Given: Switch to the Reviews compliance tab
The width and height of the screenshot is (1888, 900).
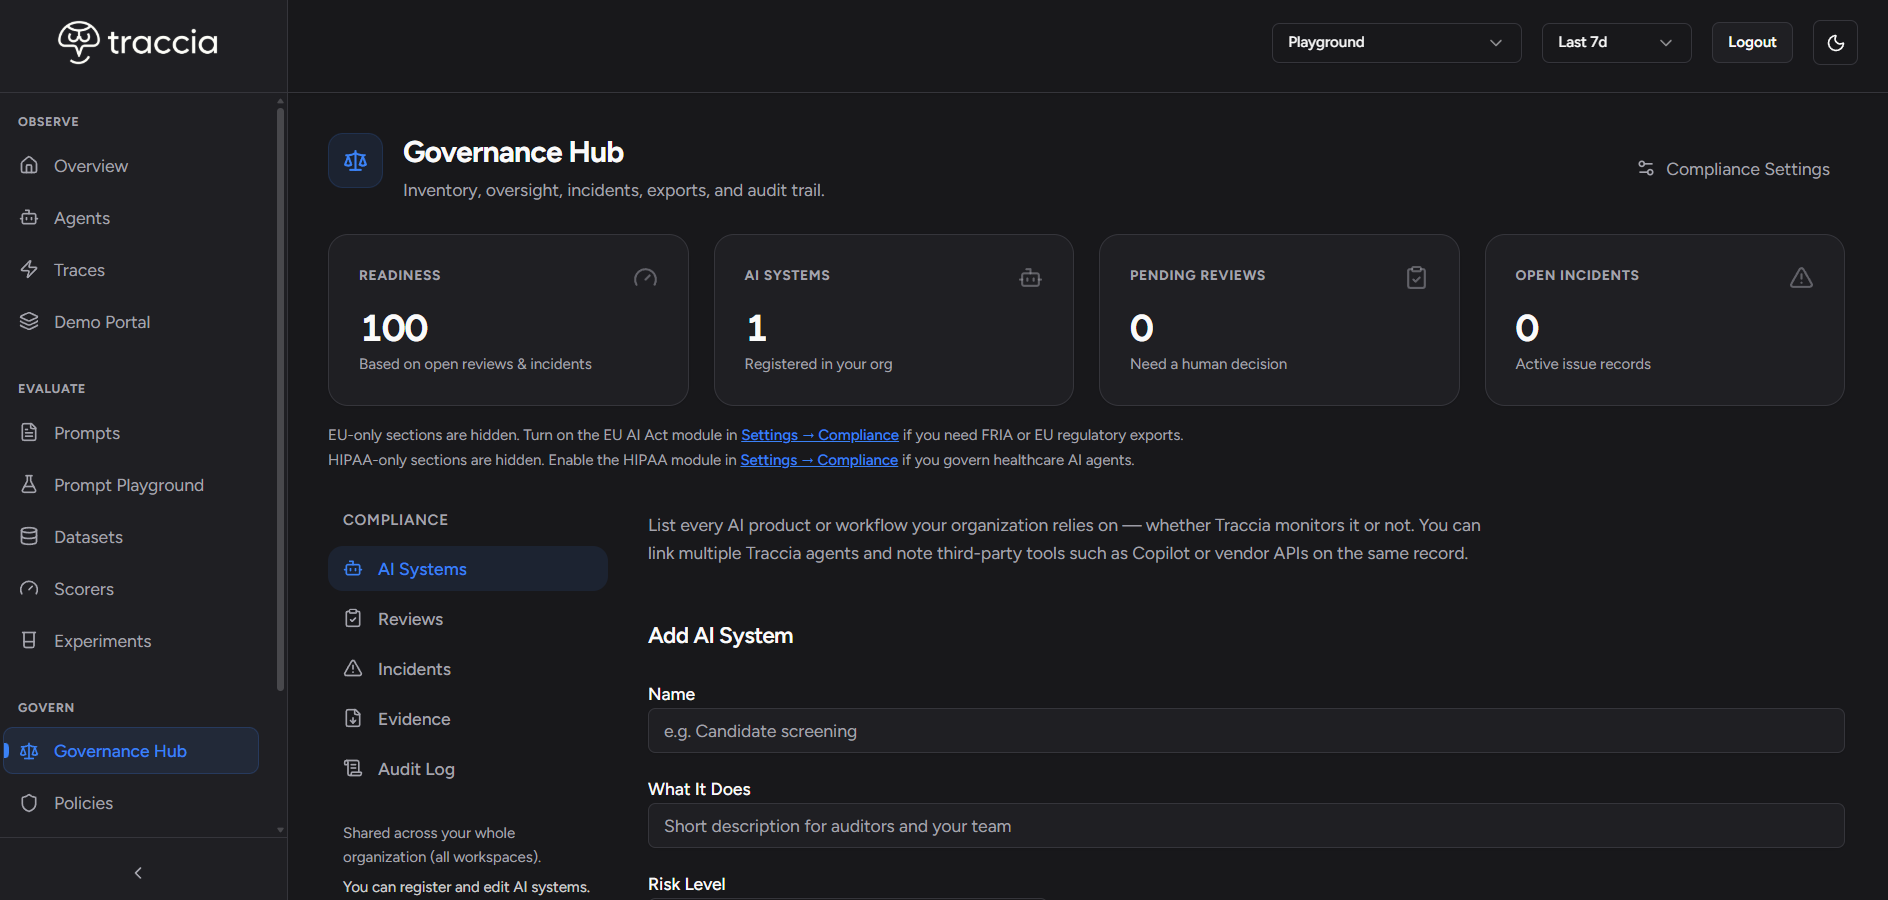Looking at the screenshot, I should [468, 618].
